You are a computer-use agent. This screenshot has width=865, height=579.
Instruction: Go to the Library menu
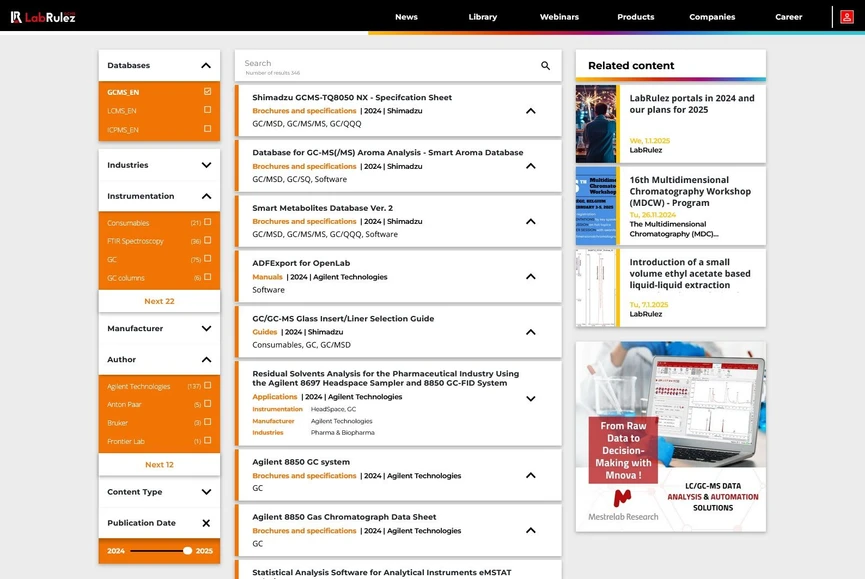click(483, 17)
